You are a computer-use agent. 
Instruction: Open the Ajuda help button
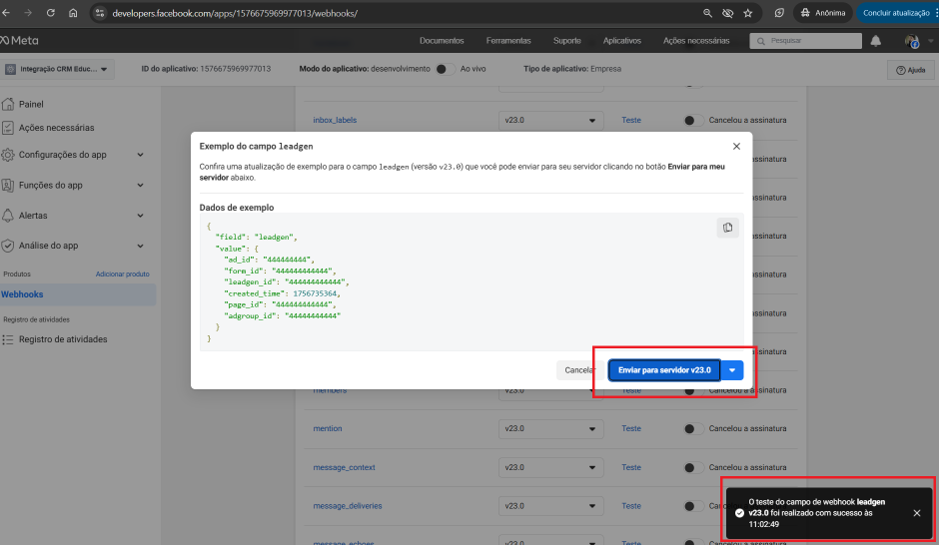click(911, 70)
